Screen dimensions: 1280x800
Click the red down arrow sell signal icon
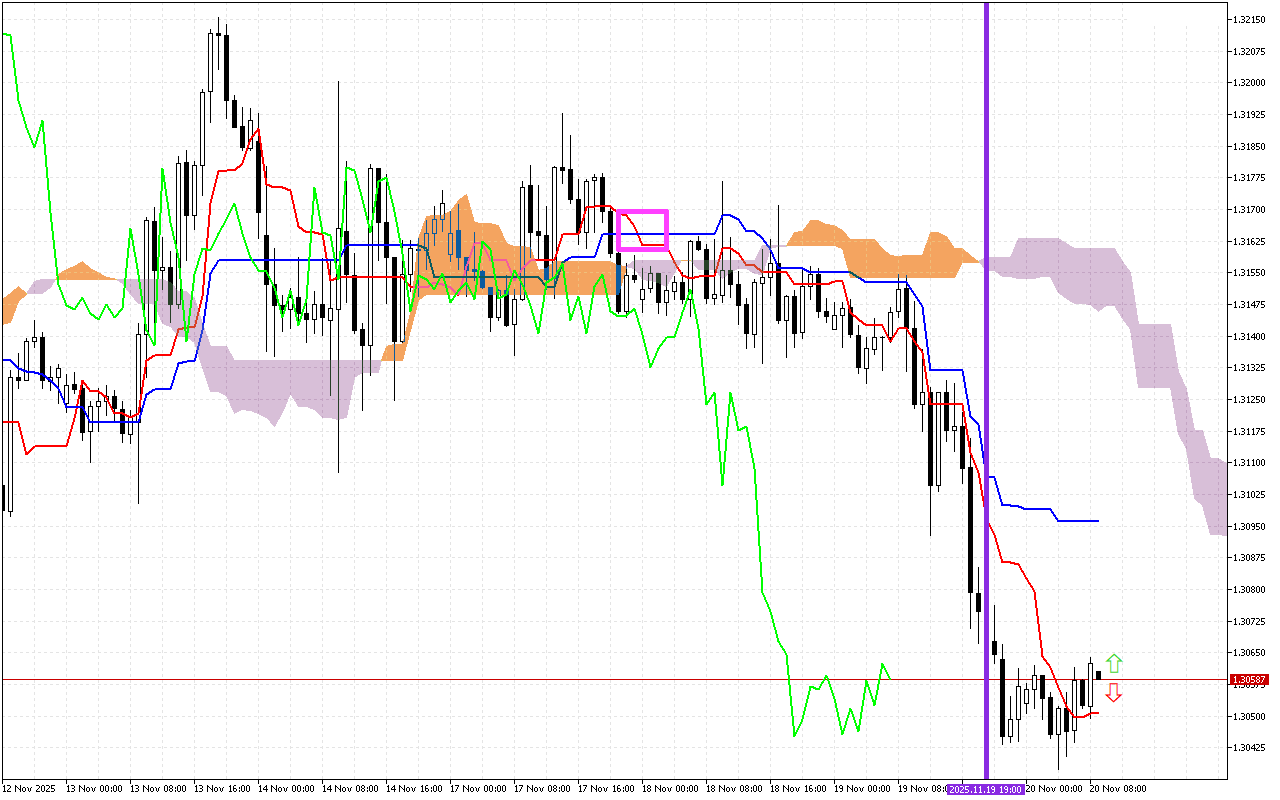[1114, 691]
